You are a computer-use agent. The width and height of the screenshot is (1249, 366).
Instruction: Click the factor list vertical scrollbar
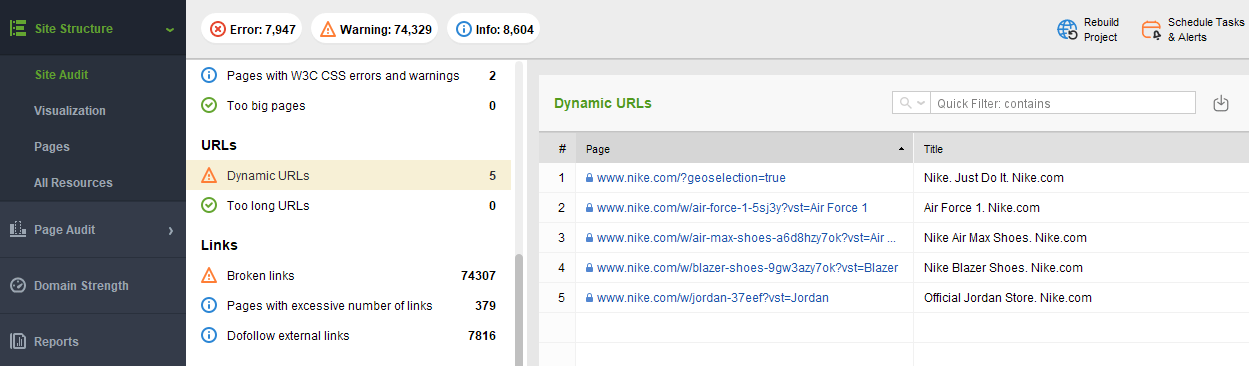click(519, 310)
